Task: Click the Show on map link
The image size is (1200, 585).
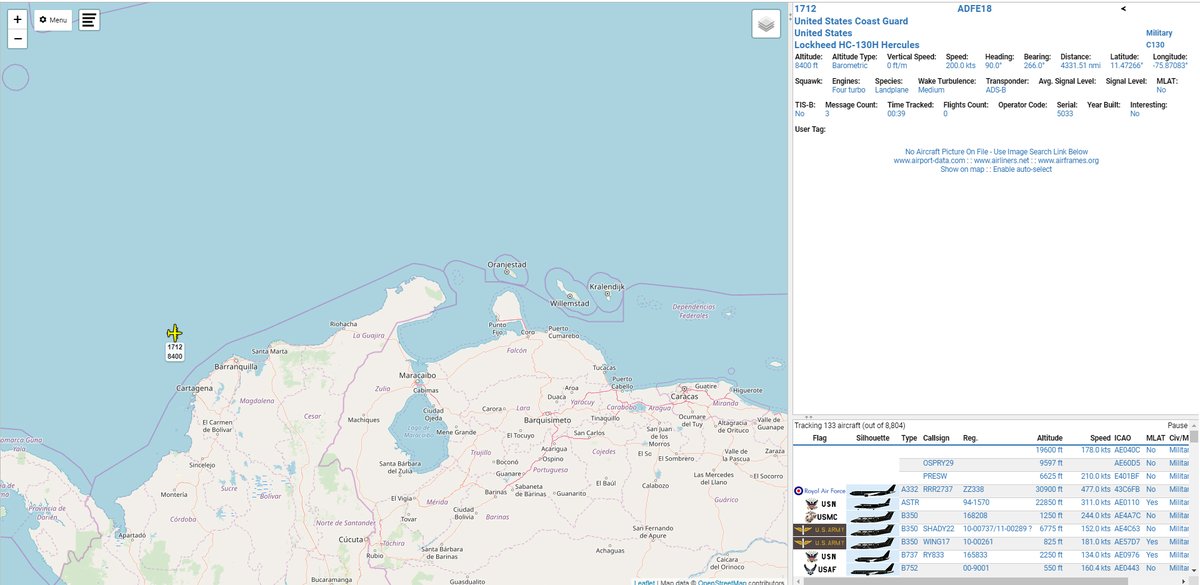Action: click(x=962, y=169)
